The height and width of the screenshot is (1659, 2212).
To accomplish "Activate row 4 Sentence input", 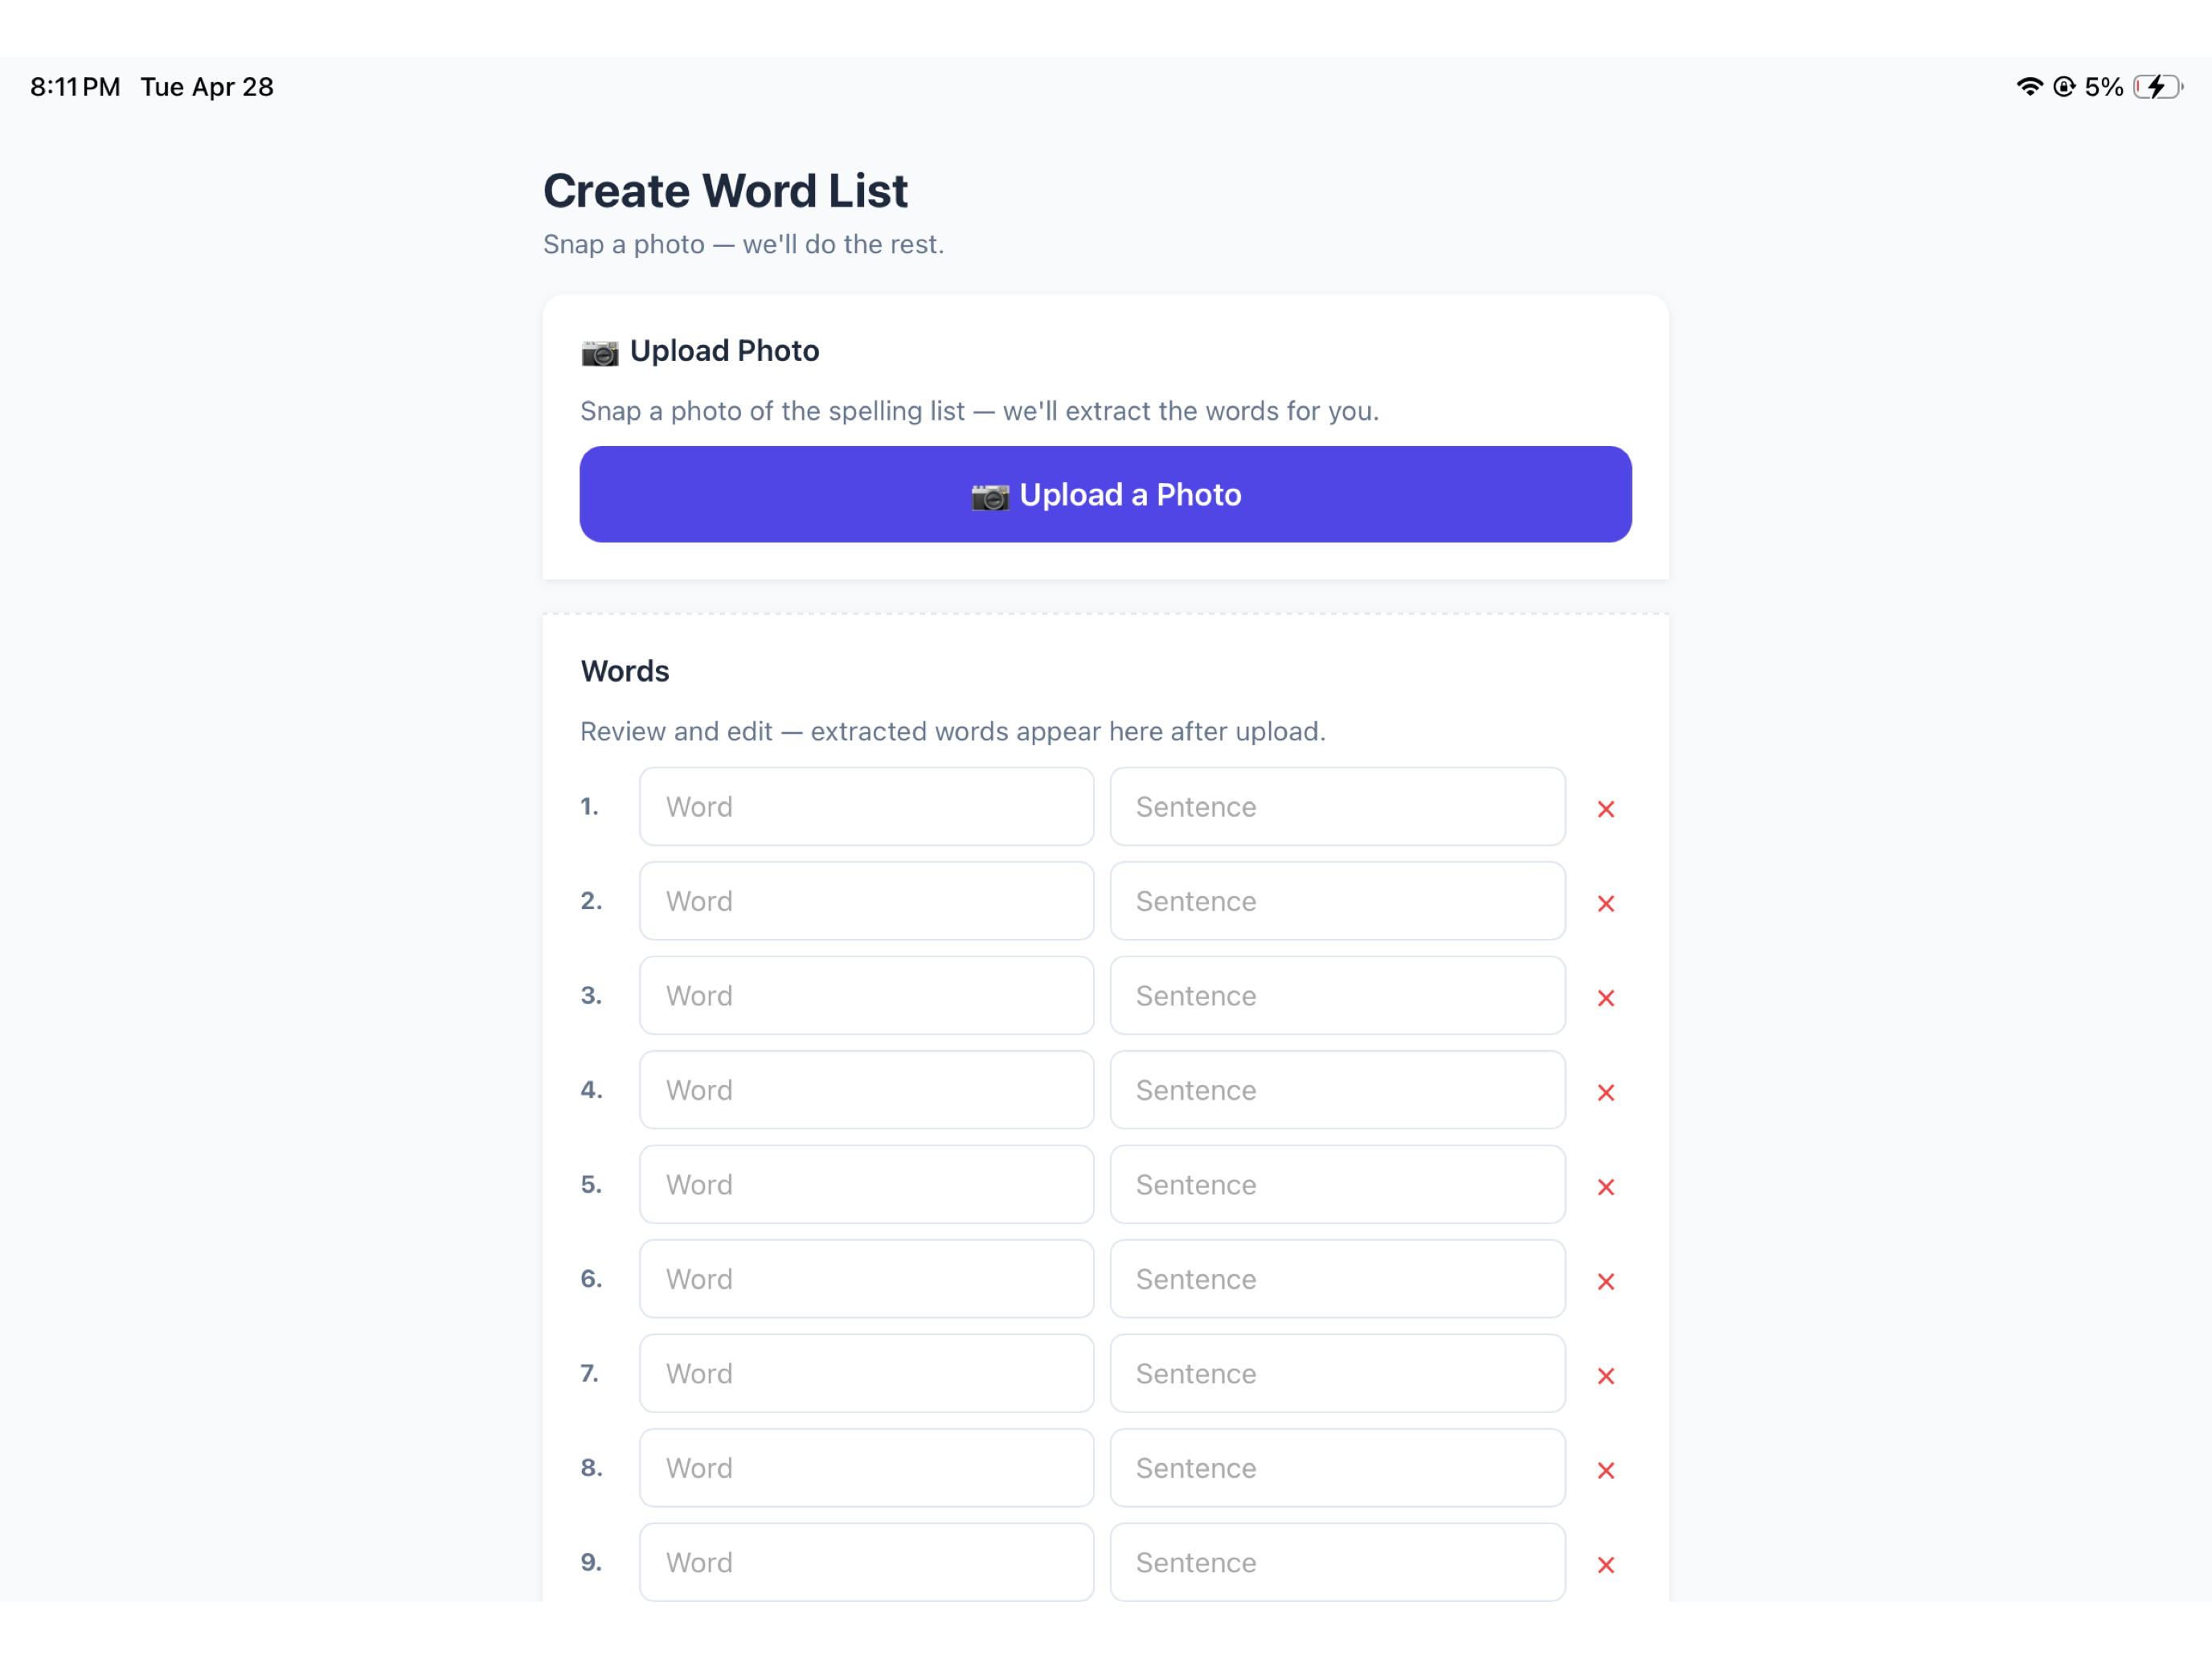I will click(1337, 1090).
